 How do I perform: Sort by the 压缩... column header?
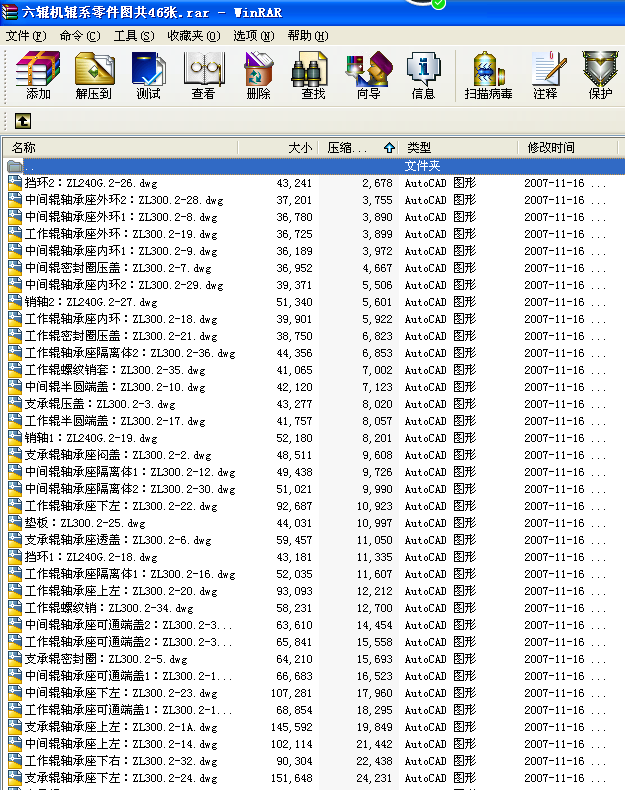pyautogui.click(x=359, y=148)
